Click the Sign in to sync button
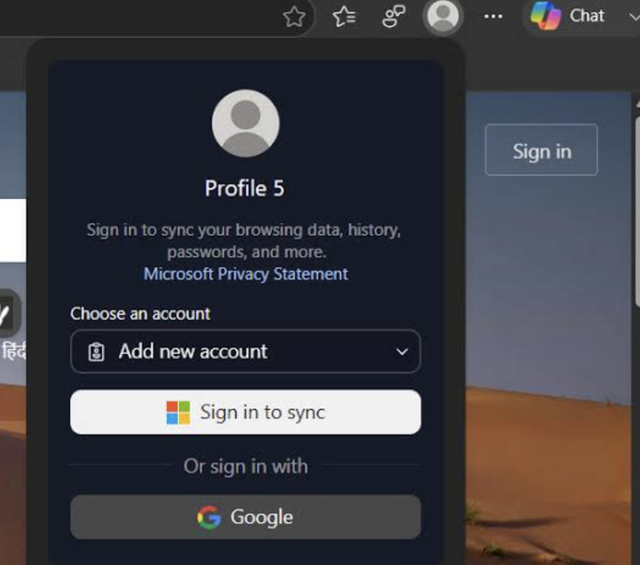Image resolution: width=640 pixels, height=565 pixels. pyautogui.click(x=245, y=412)
